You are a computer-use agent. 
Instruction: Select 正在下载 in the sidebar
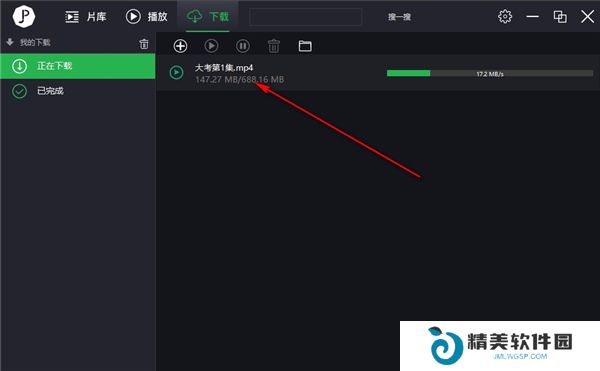pyautogui.click(x=78, y=66)
